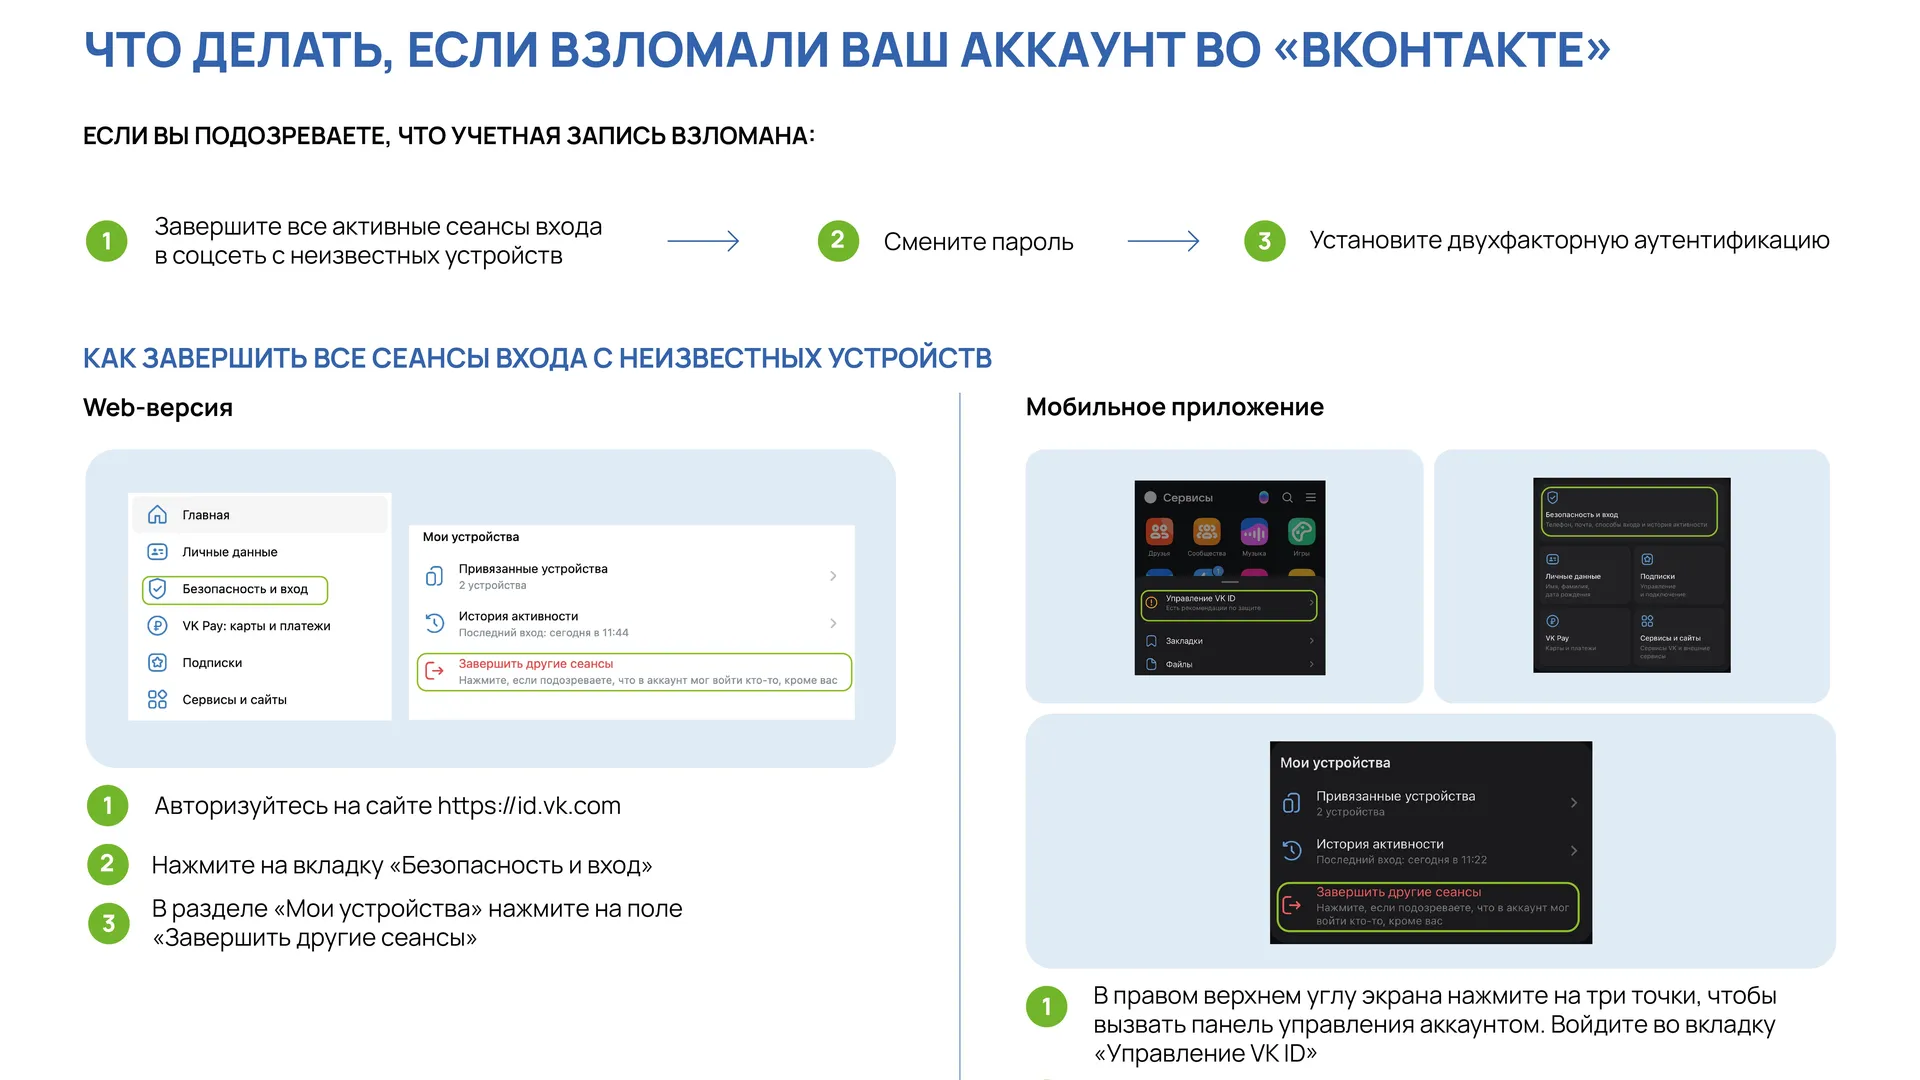Expand web Привязанные устройства using its chevron
1920x1080 pixels.
point(833,576)
